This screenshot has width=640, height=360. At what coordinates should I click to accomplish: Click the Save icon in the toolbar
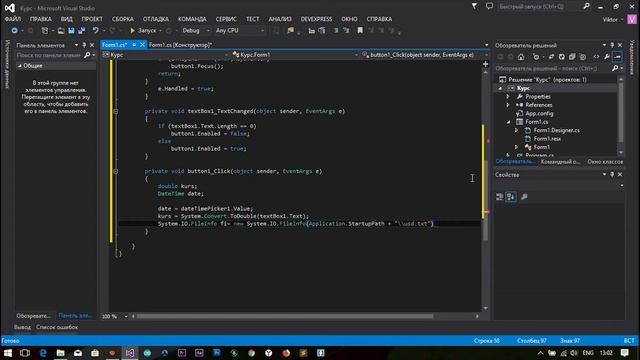(71, 31)
